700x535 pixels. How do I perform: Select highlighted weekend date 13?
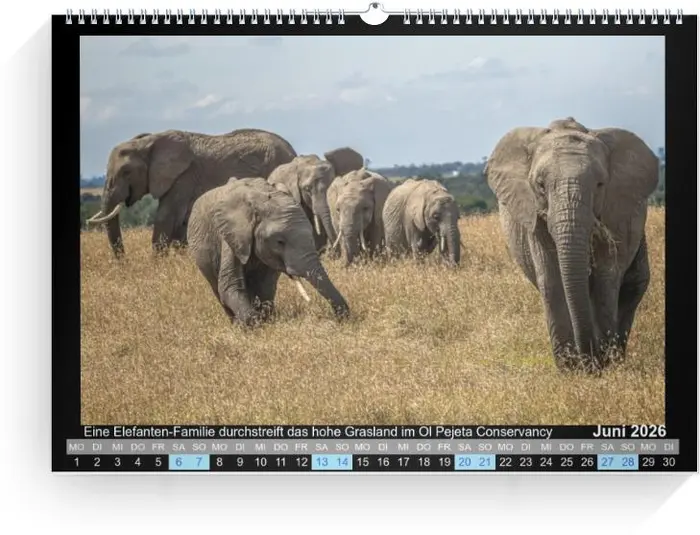click(321, 462)
